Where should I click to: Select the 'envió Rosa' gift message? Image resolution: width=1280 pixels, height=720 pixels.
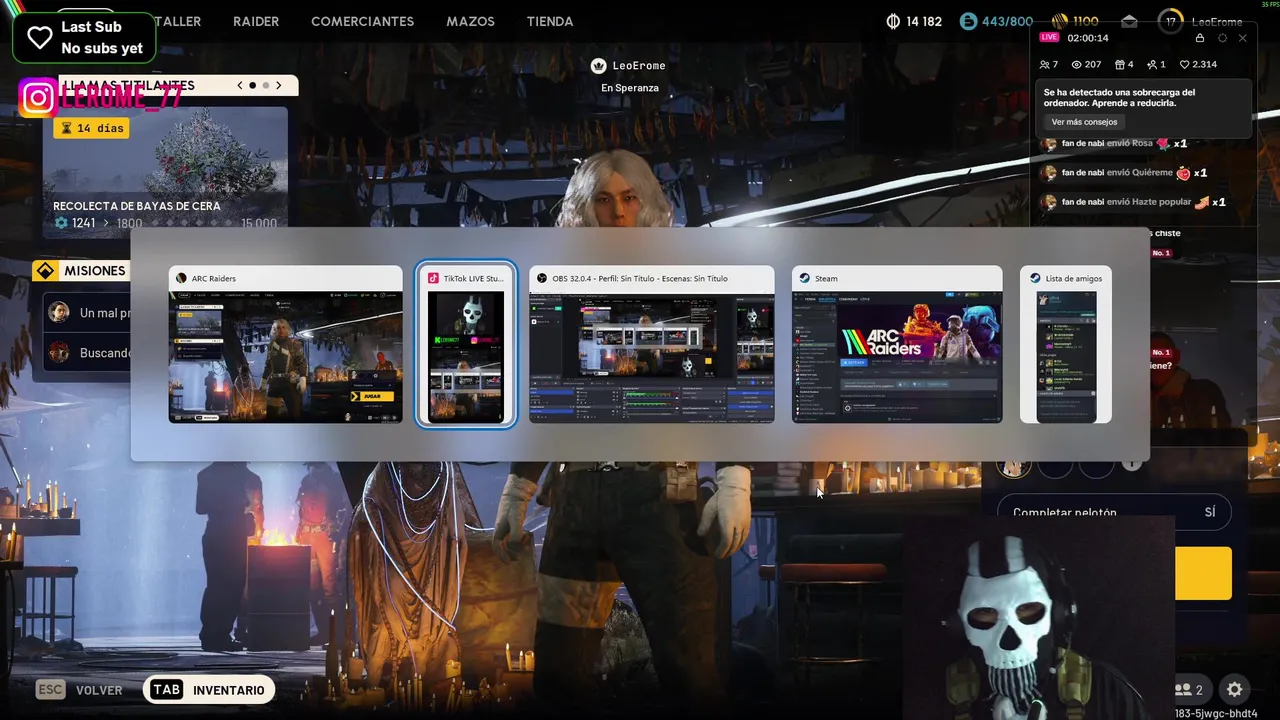tap(1114, 144)
